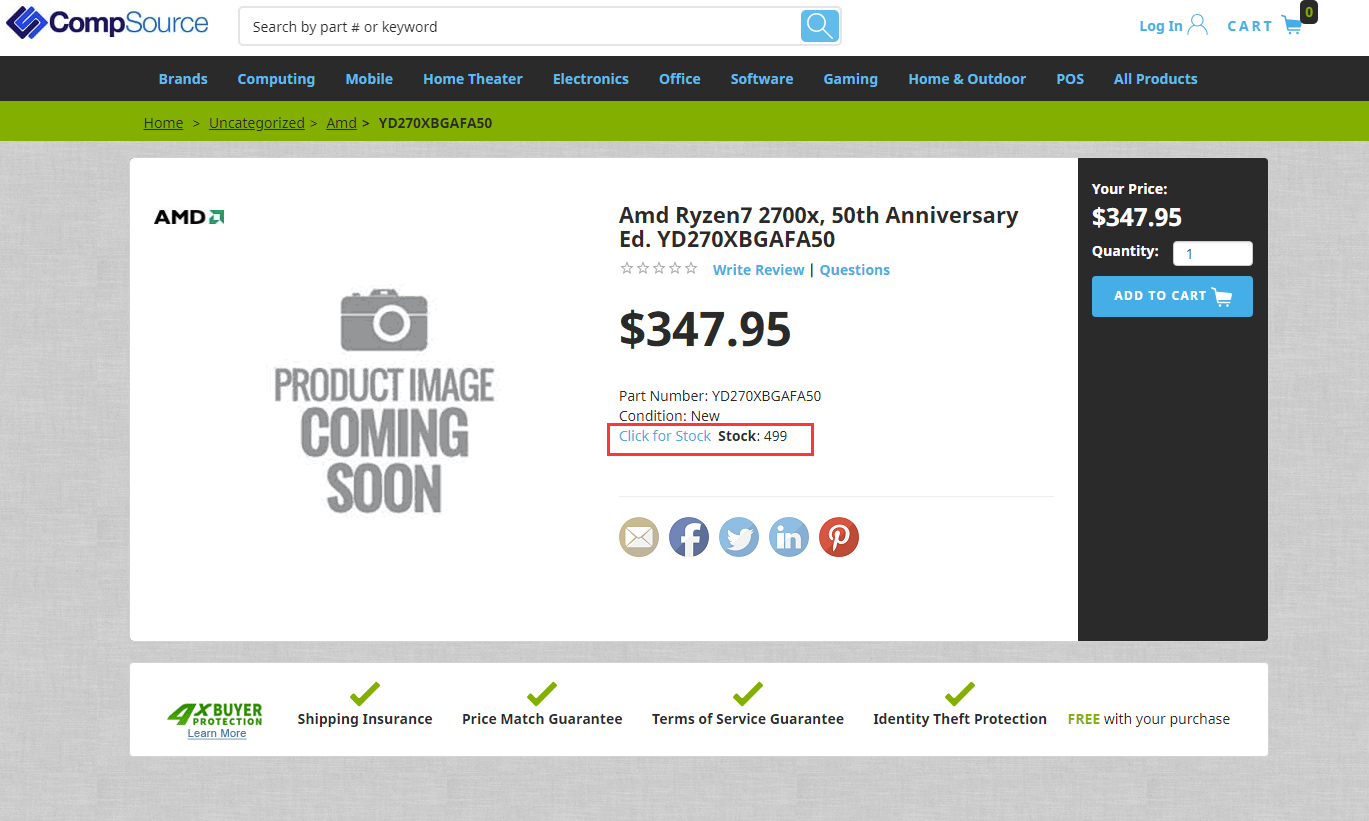
Task: Click the CompSource logo
Action: [x=107, y=23]
